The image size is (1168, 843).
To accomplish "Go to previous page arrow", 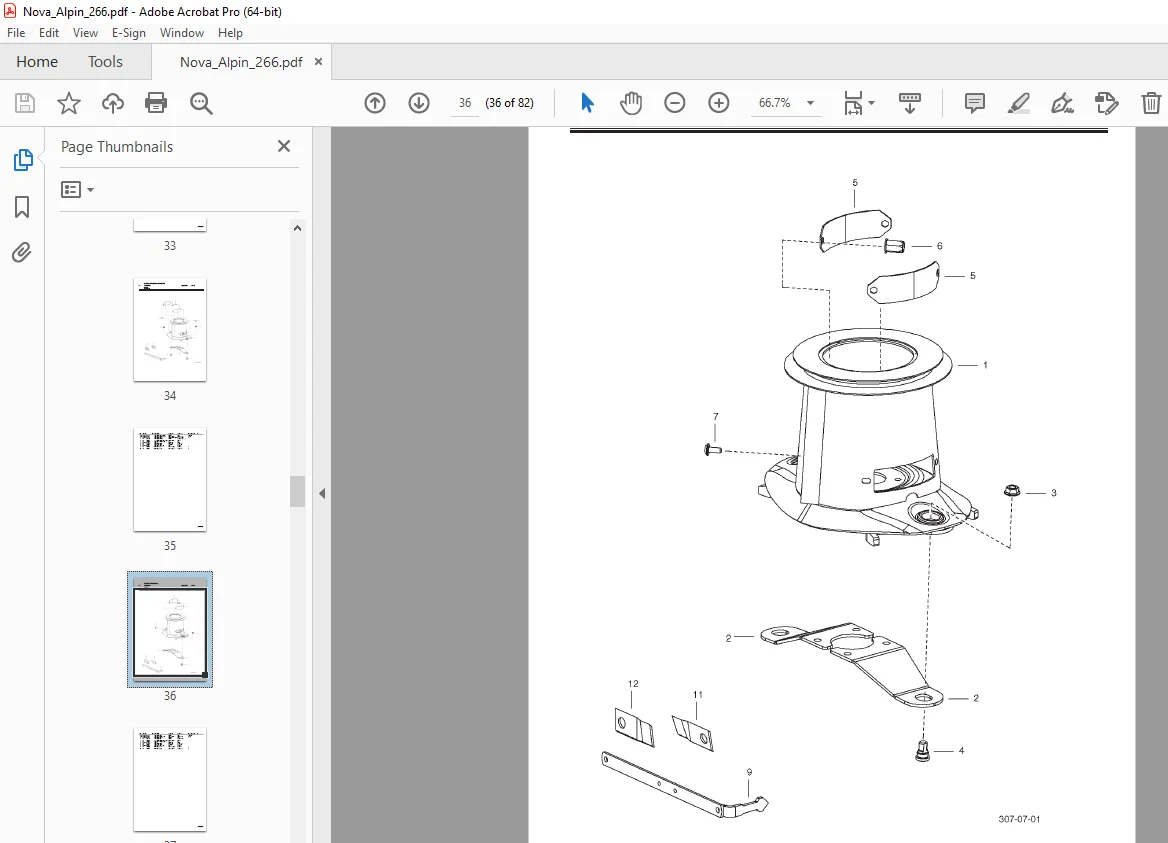I will [375, 103].
